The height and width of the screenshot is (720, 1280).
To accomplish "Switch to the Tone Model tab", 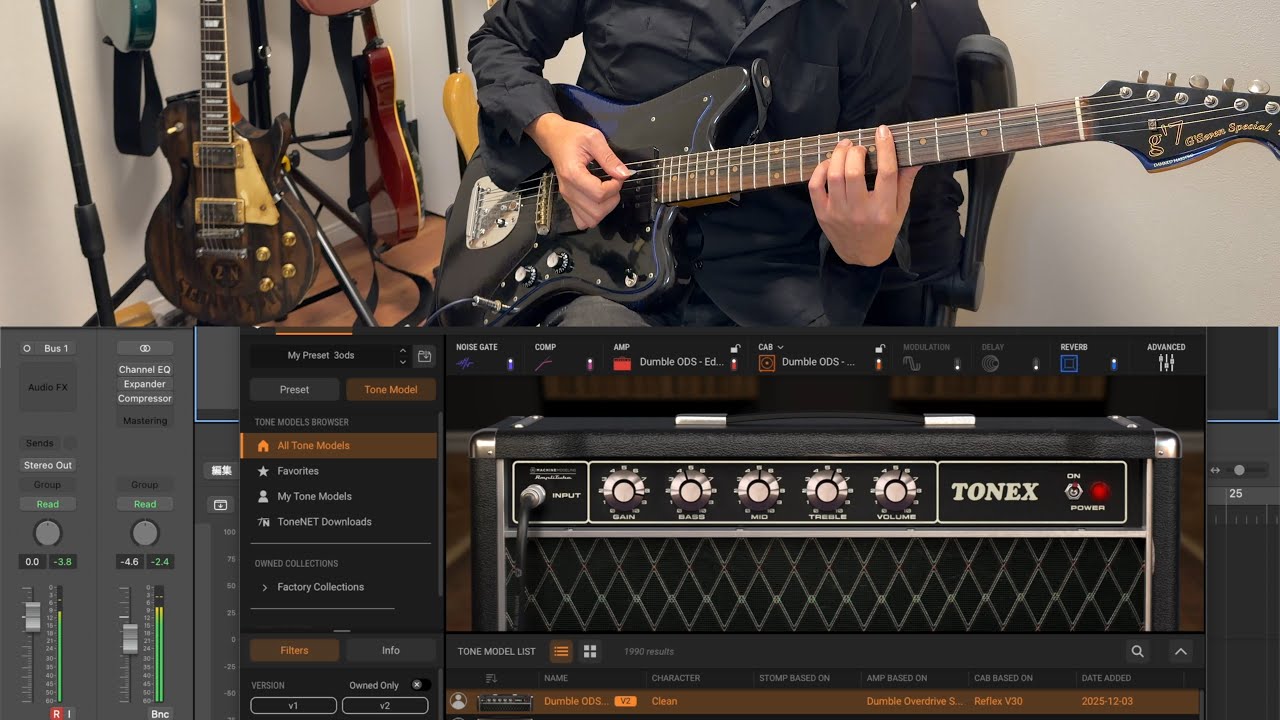I will (x=391, y=390).
